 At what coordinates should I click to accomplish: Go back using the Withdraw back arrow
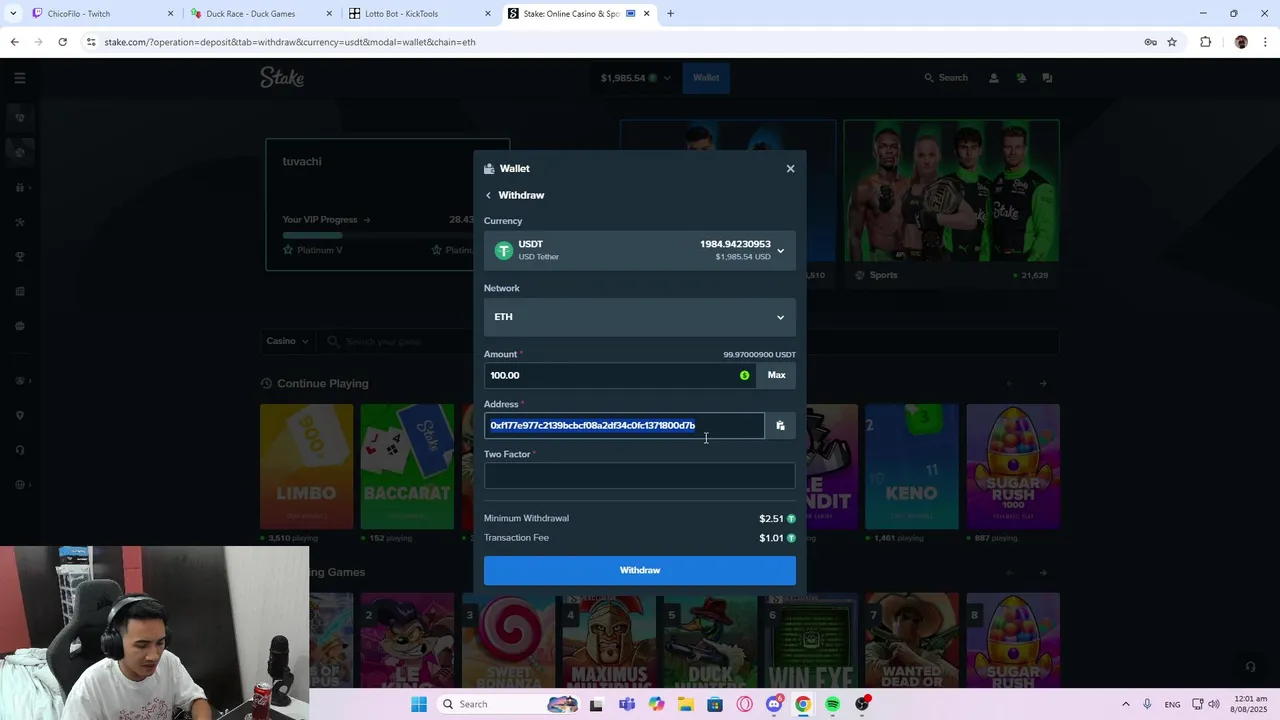[488, 195]
